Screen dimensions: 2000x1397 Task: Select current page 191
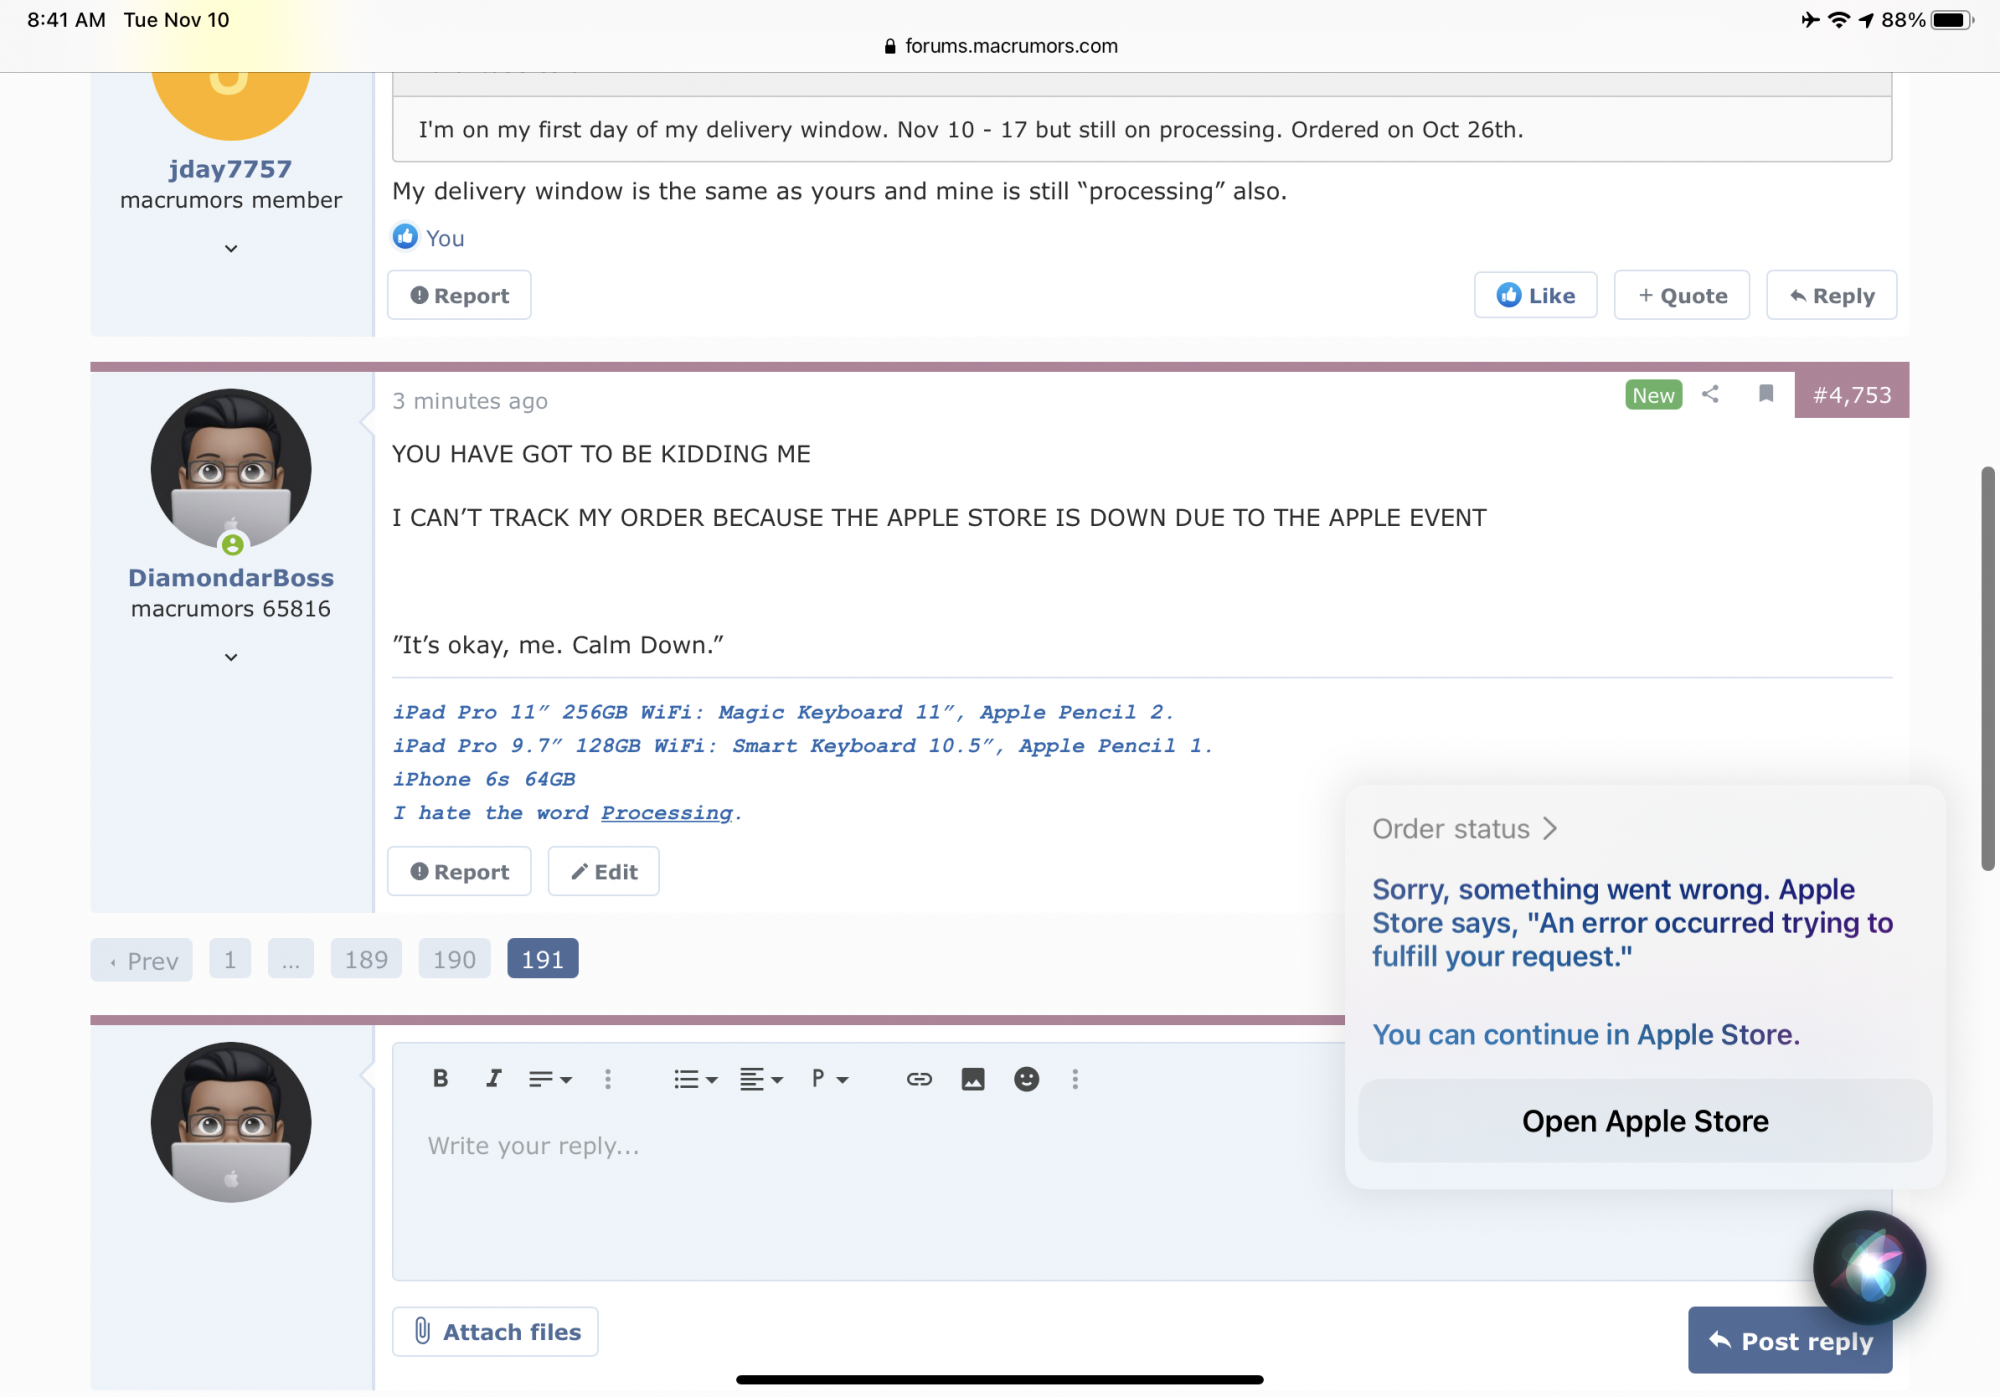(x=542, y=959)
